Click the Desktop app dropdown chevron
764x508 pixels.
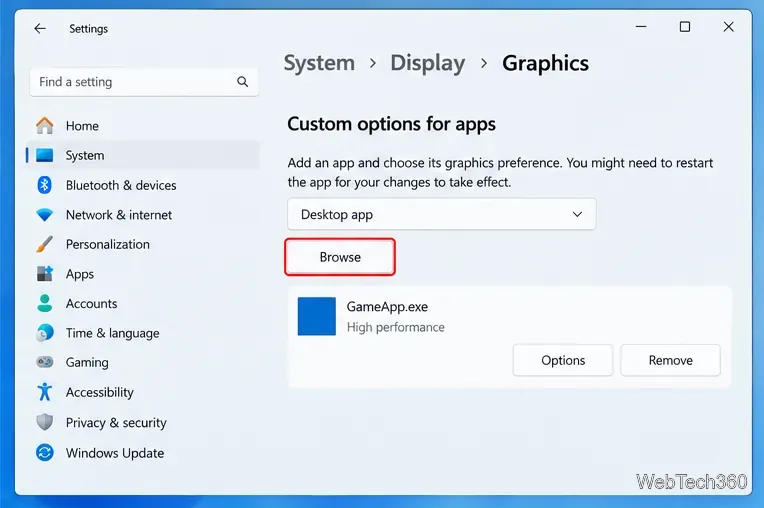[x=577, y=214]
